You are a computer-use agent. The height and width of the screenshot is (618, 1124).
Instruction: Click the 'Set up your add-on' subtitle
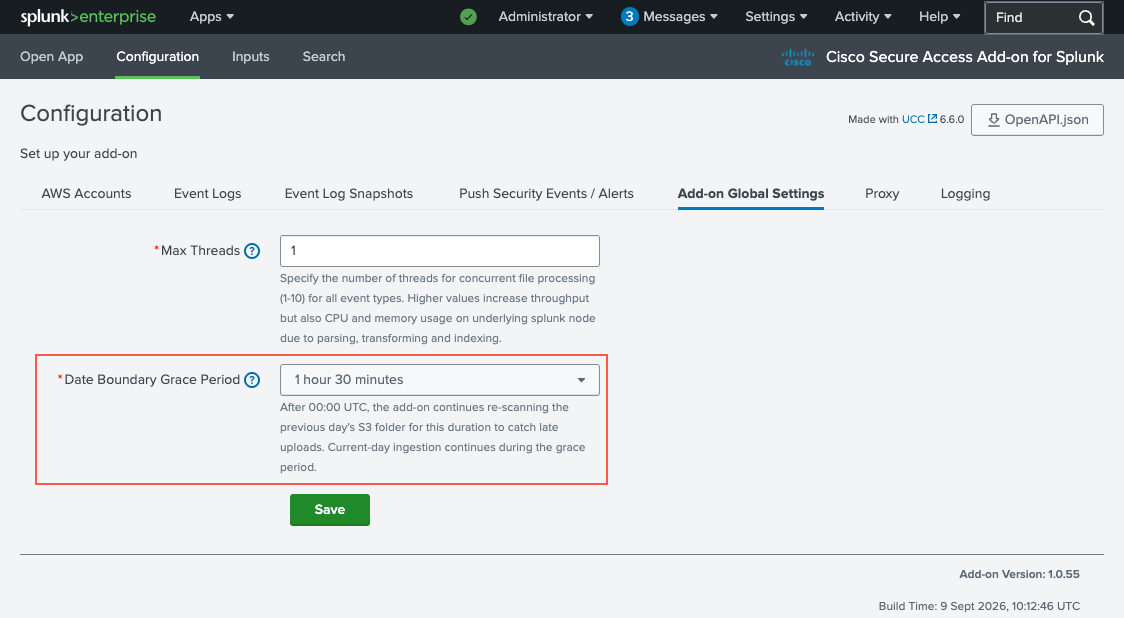pyautogui.click(x=78, y=153)
